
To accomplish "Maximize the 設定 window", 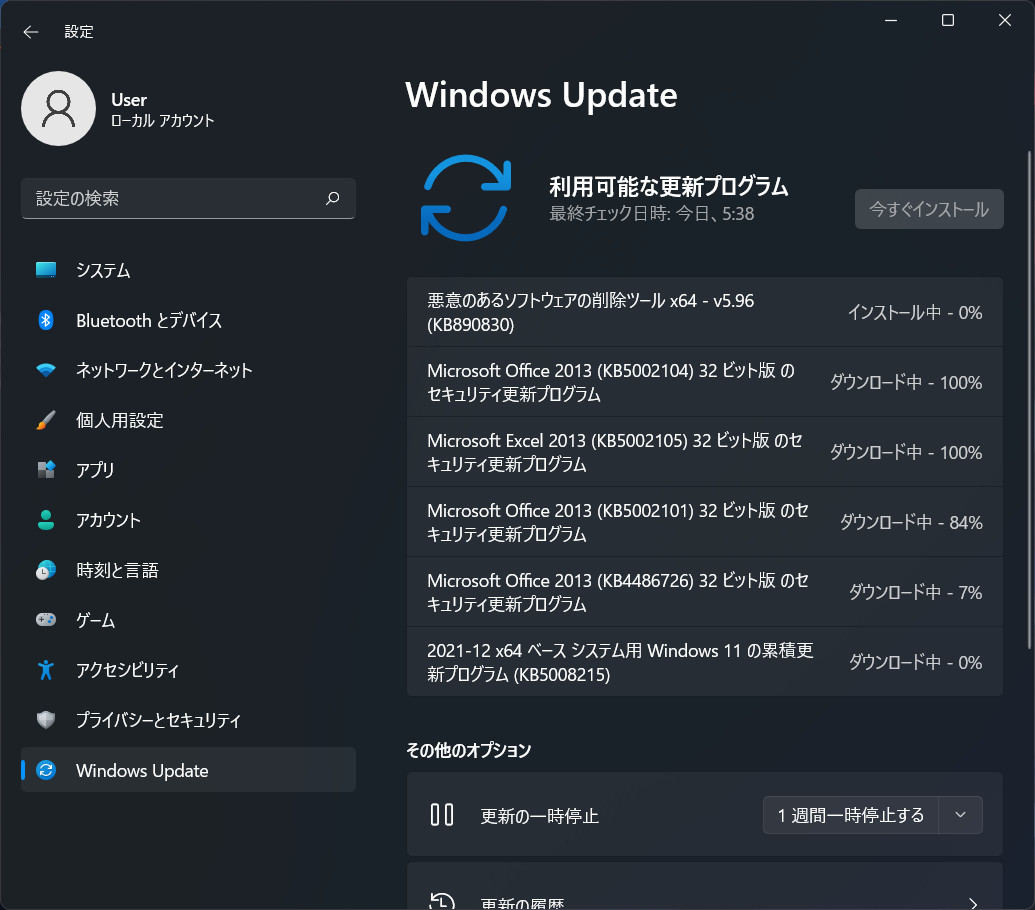I will click(x=948, y=20).
